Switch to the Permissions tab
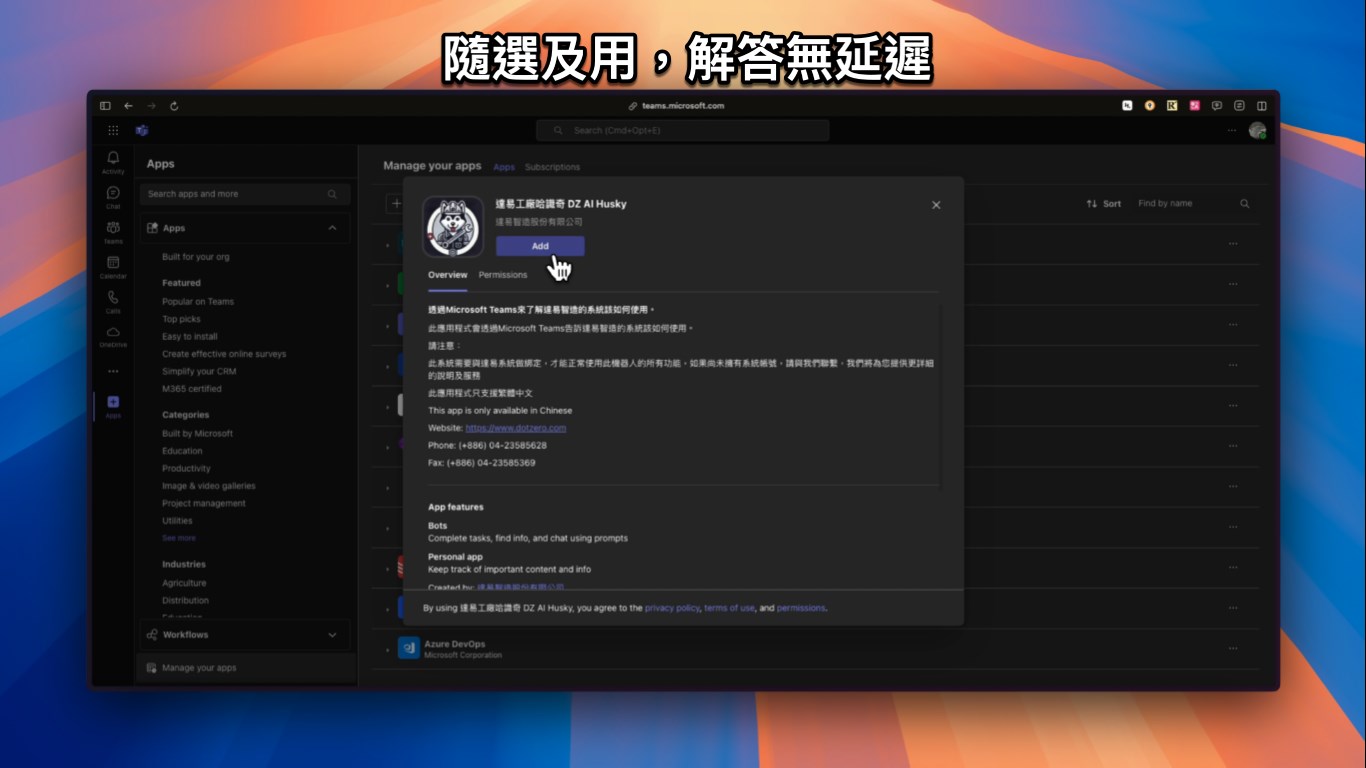The image size is (1366, 768). (503, 275)
